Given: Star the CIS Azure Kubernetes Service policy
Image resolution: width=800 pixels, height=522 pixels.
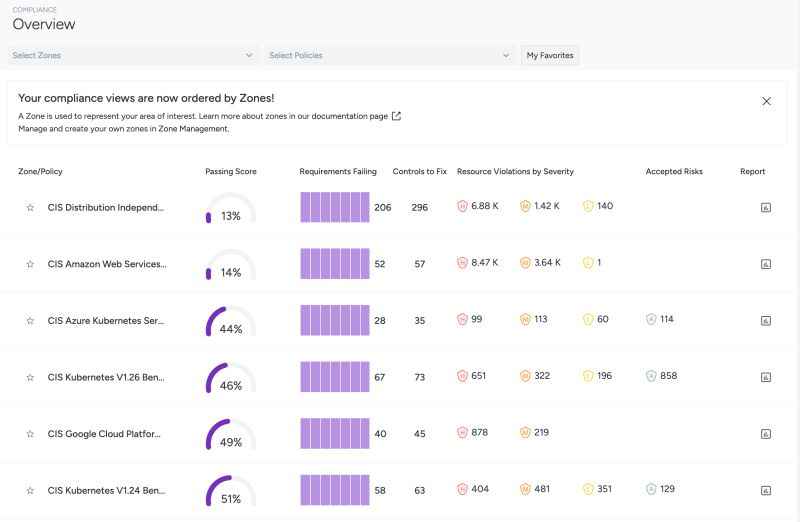Looking at the screenshot, I should click(30, 321).
